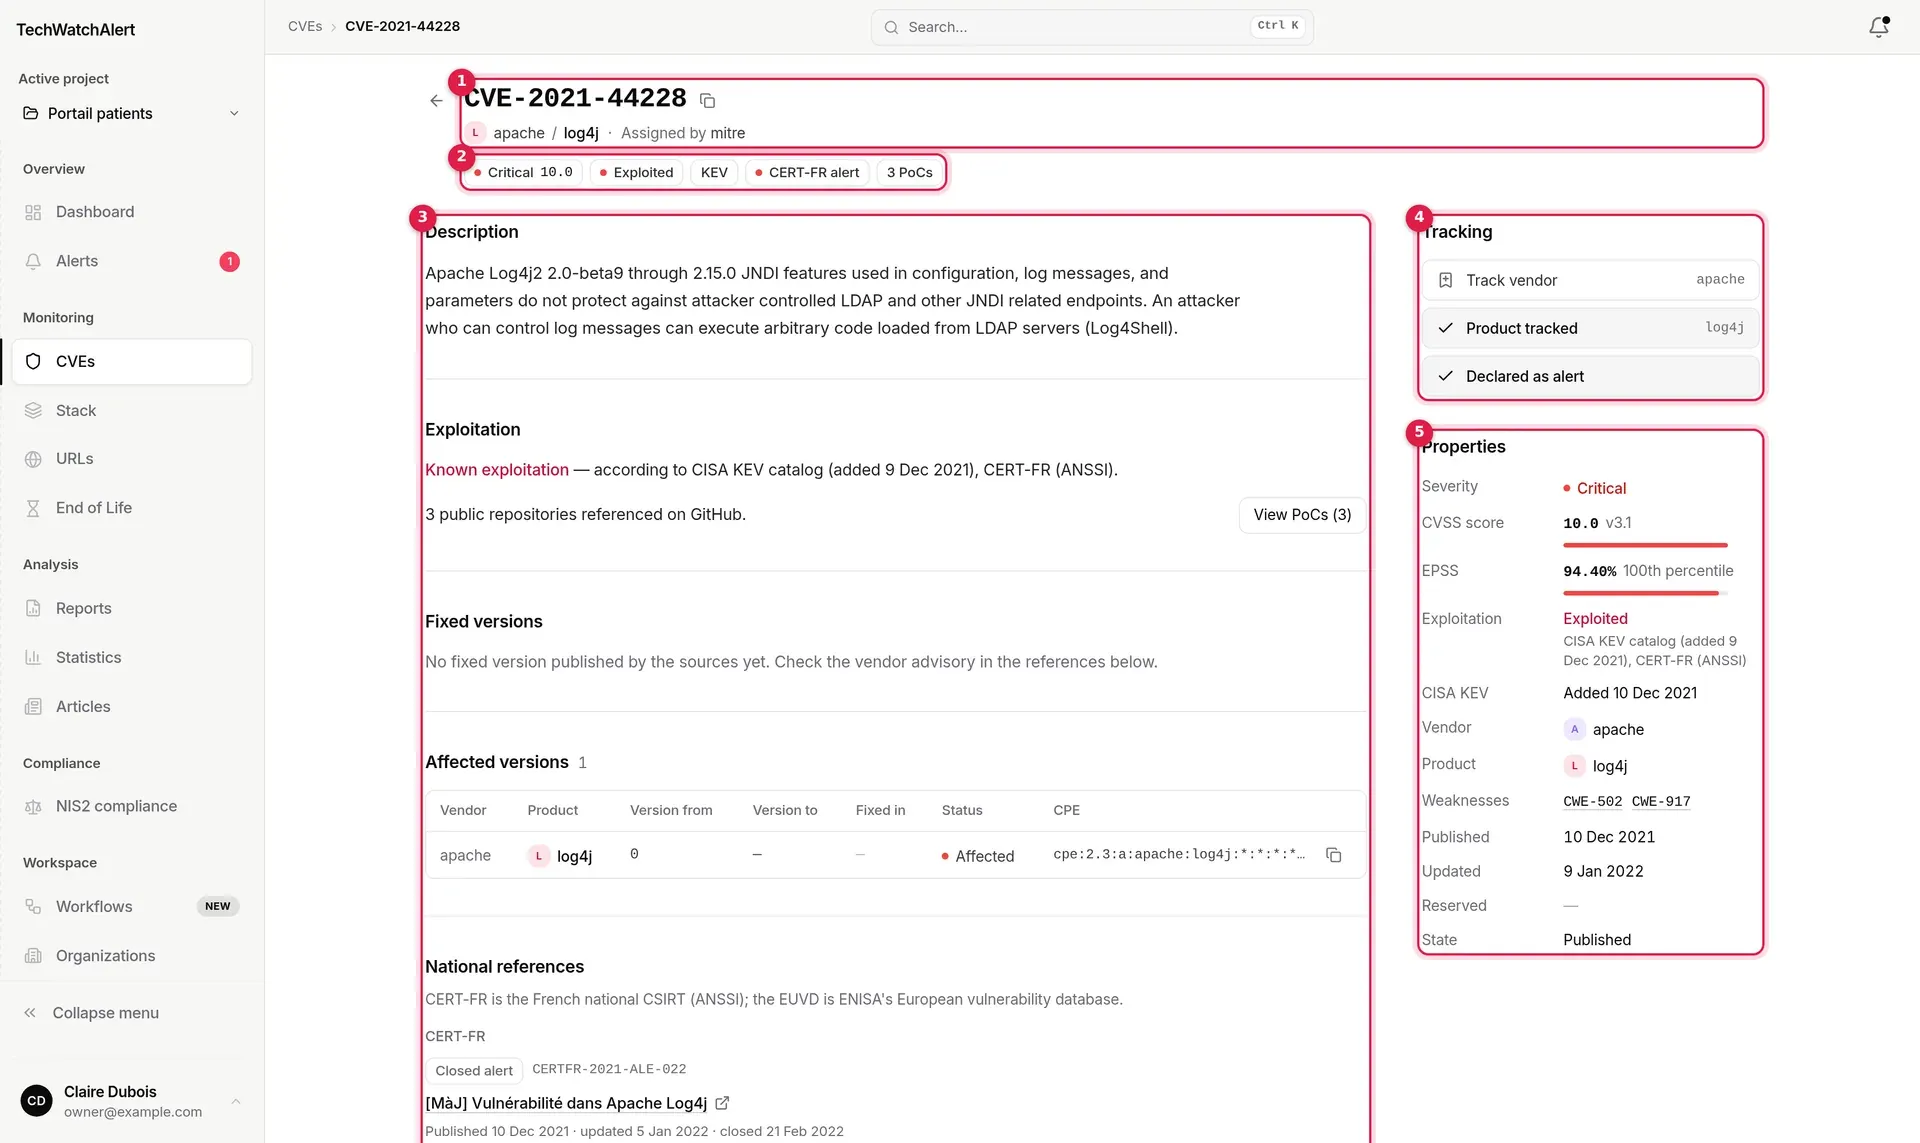Copy the CVE-2021-44228 identifier
Image resolution: width=1920 pixels, height=1143 pixels.
click(707, 100)
